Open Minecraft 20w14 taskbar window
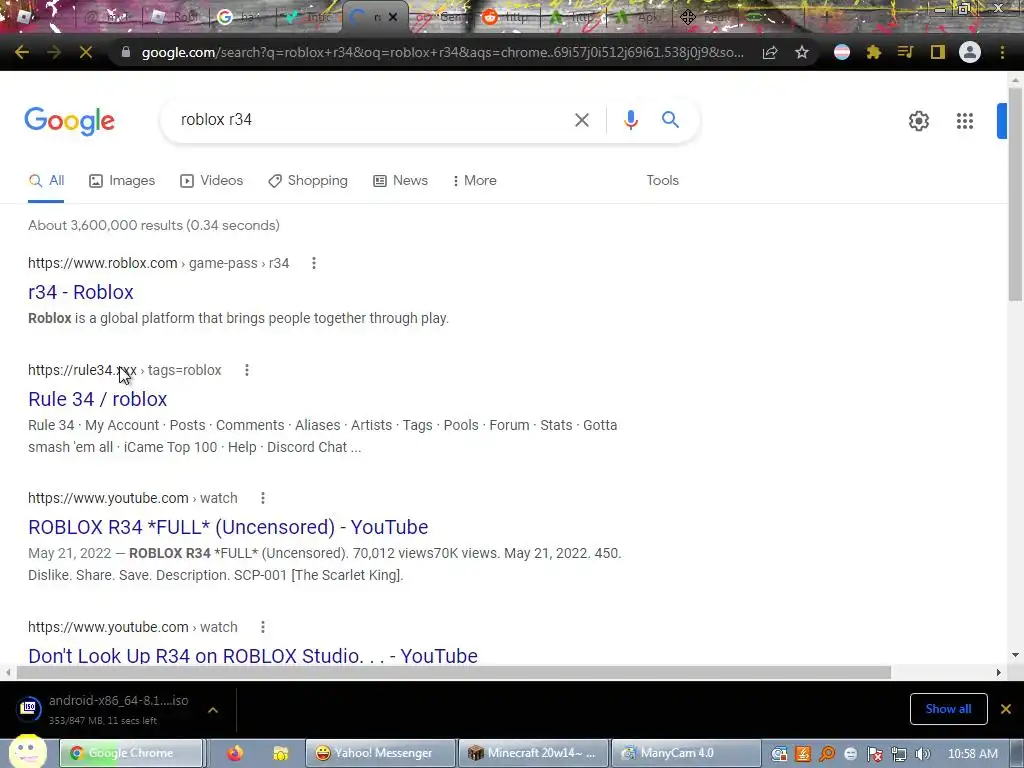This screenshot has height=768, width=1024. click(x=534, y=753)
